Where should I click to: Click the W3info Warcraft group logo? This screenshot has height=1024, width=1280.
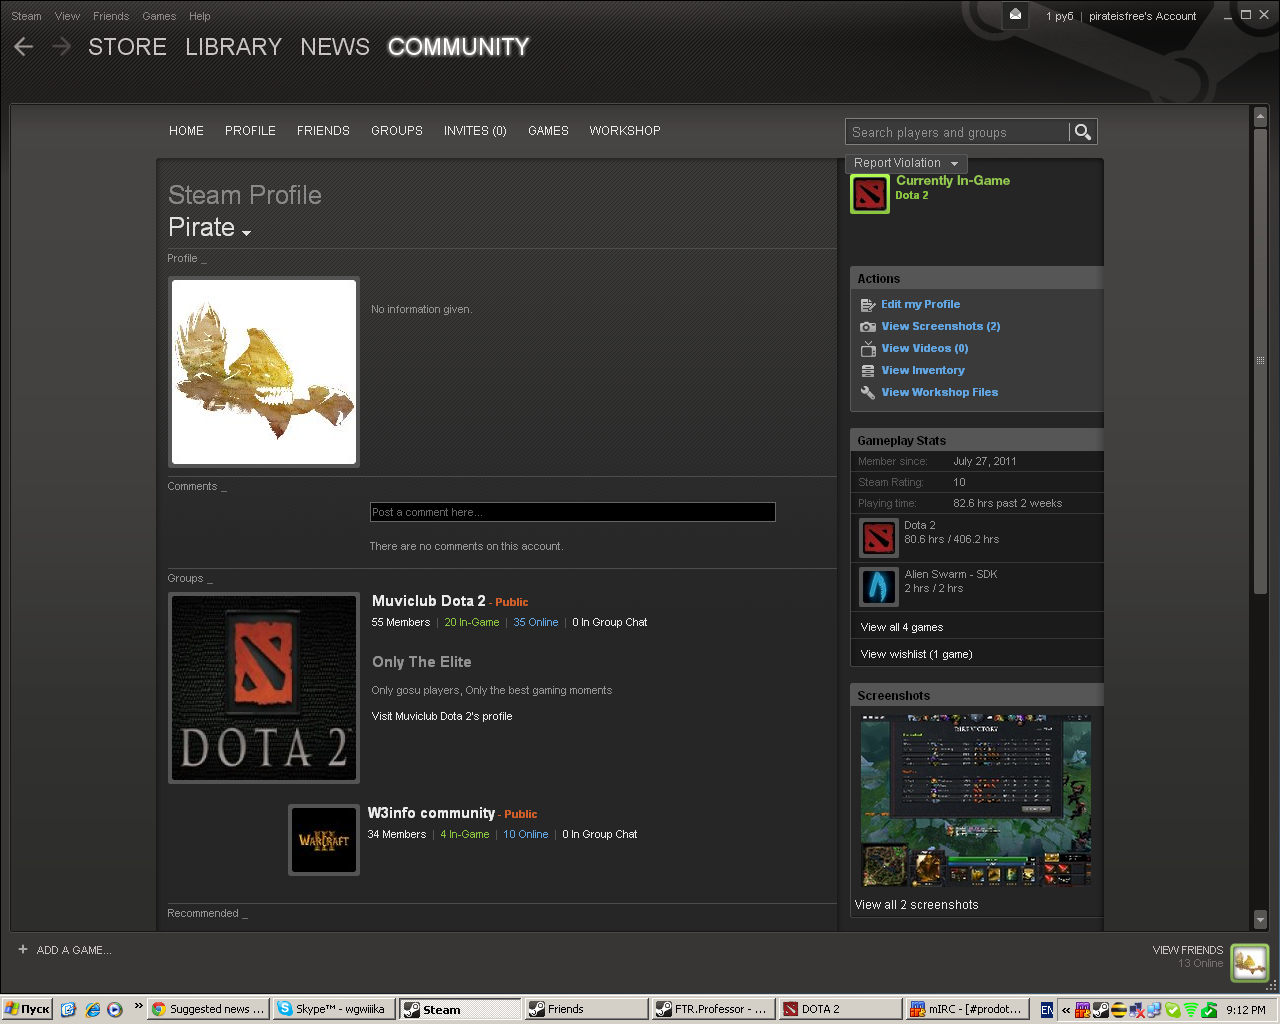point(324,840)
